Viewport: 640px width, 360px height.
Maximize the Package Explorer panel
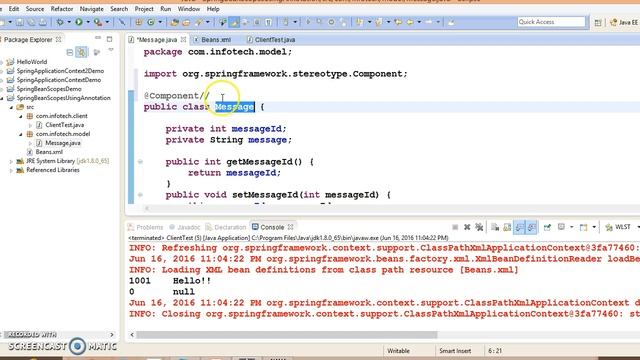point(109,39)
